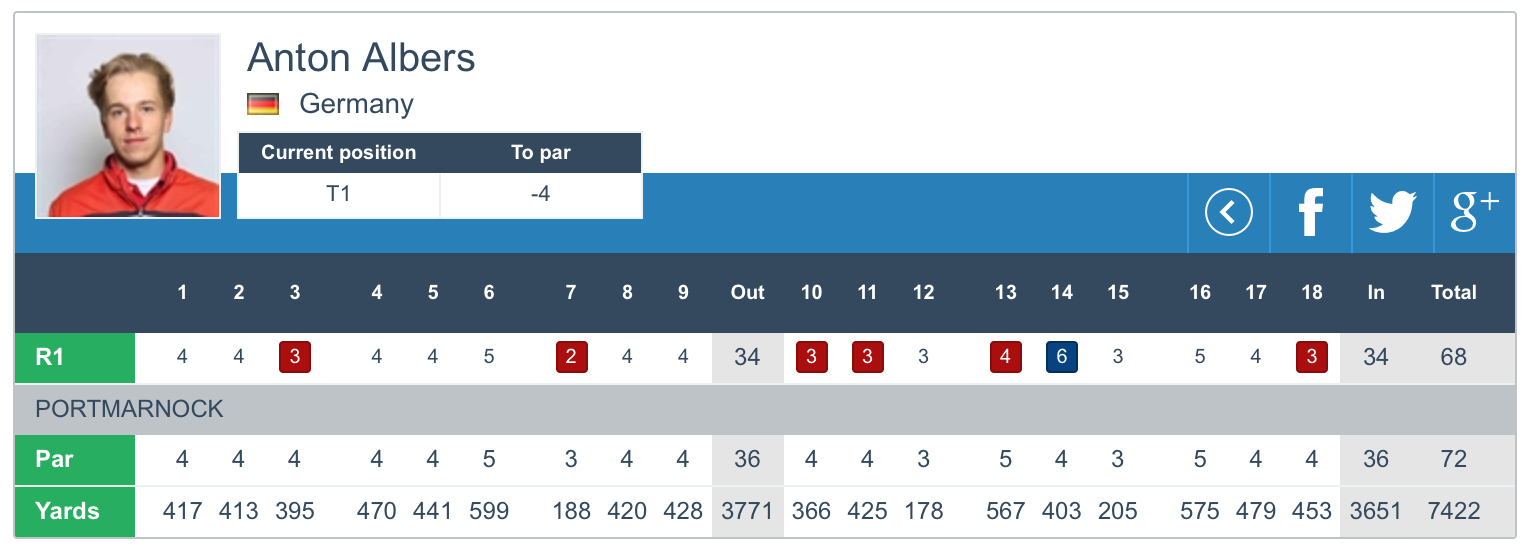Click the red score 2 on hole 7
The height and width of the screenshot is (547, 1533).
(x=570, y=357)
